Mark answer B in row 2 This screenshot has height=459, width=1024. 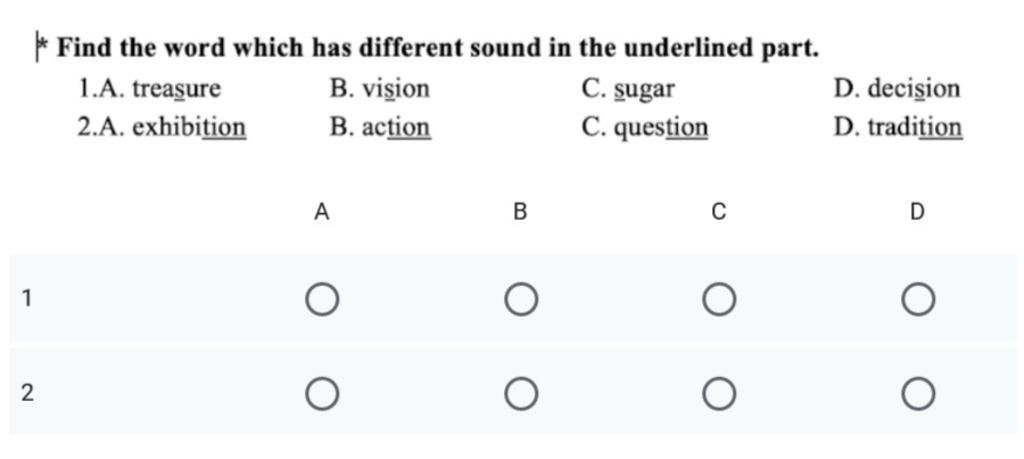520,394
